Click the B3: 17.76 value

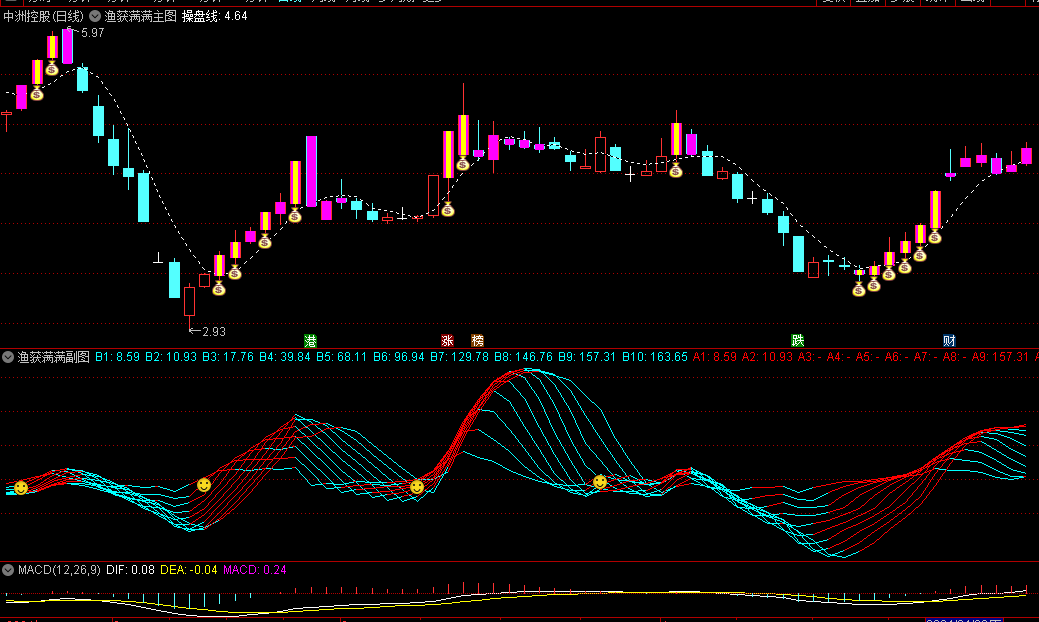click(x=228, y=357)
